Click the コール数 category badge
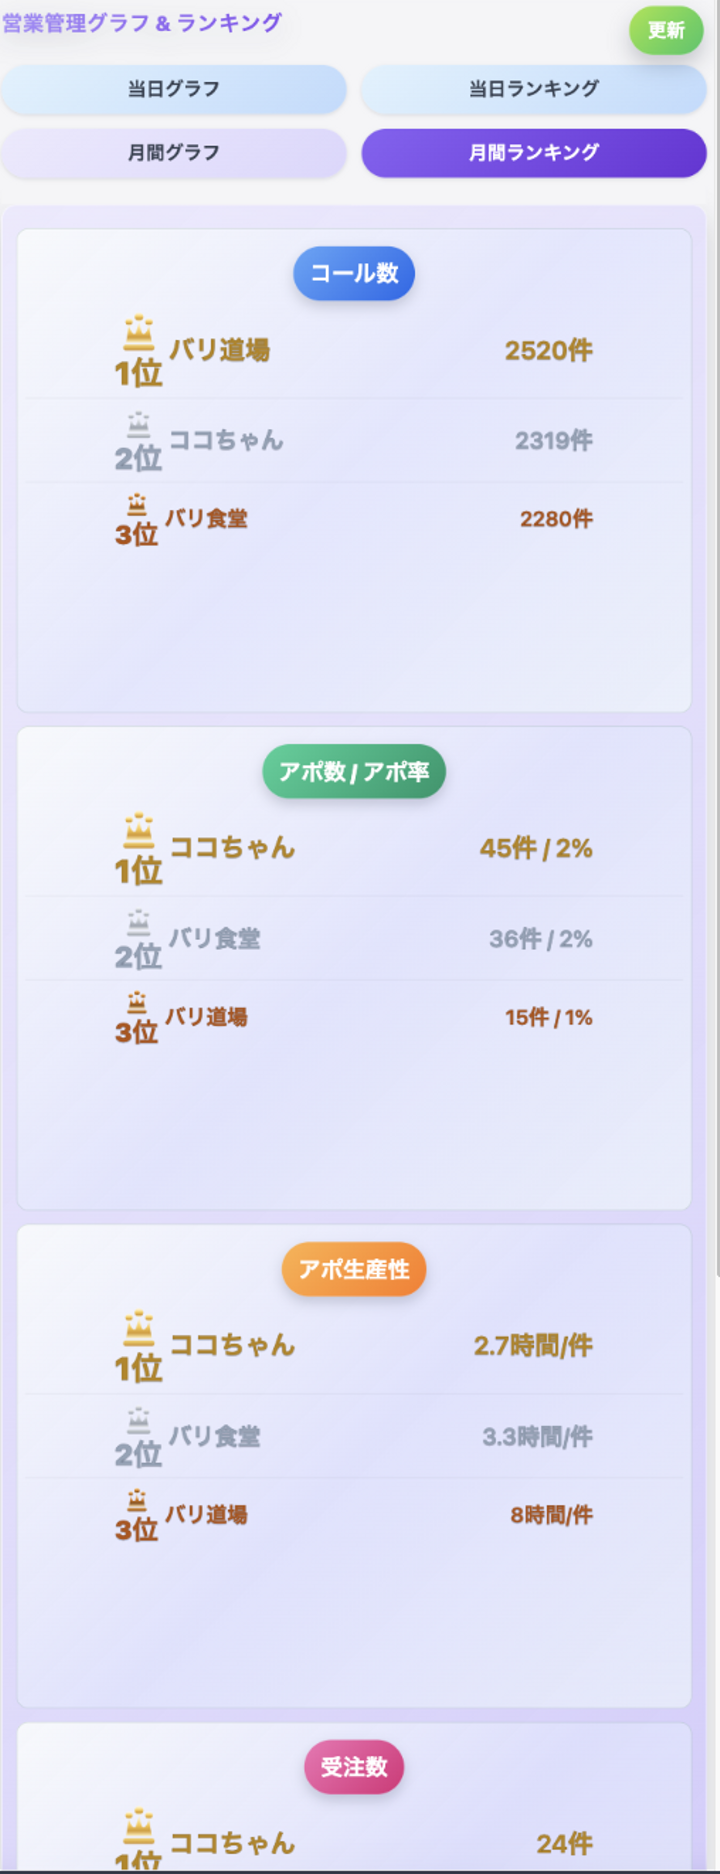Viewport: 720px width, 1874px height. pos(354,273)
